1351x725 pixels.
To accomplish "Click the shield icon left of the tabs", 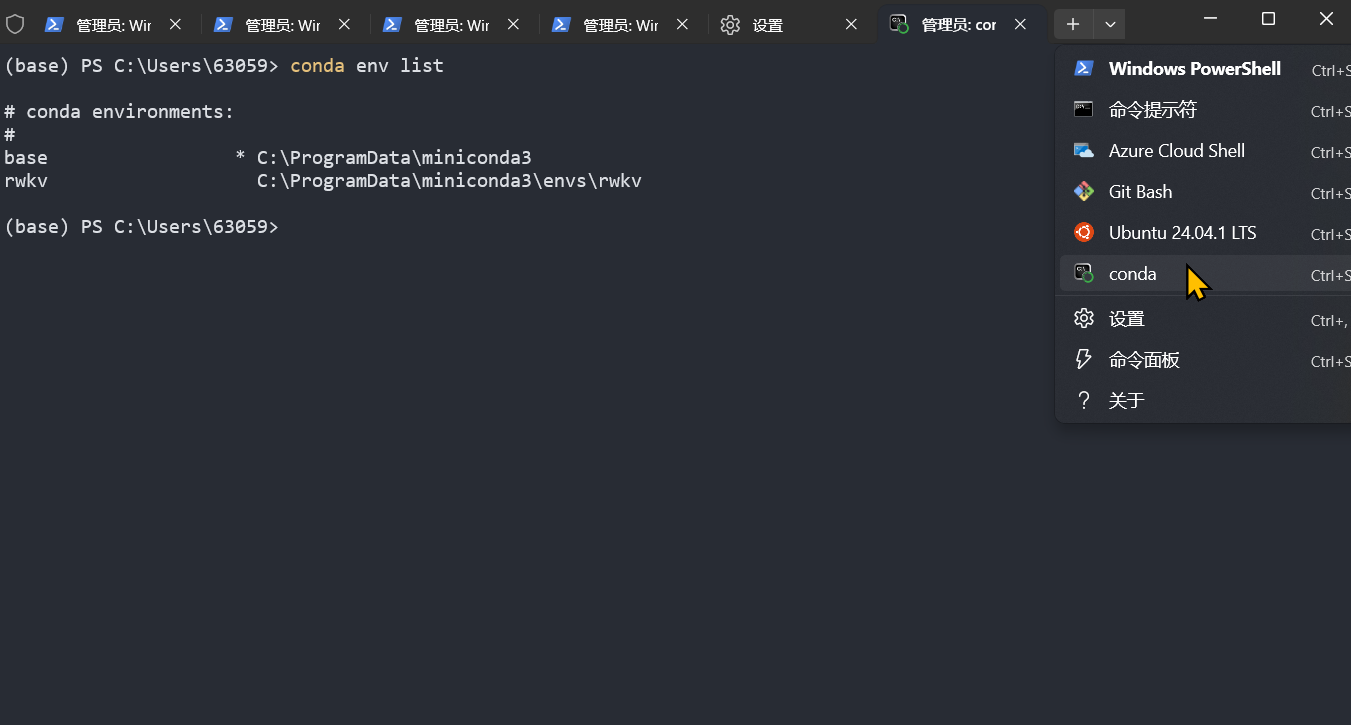I will click(x=15, y=24).
